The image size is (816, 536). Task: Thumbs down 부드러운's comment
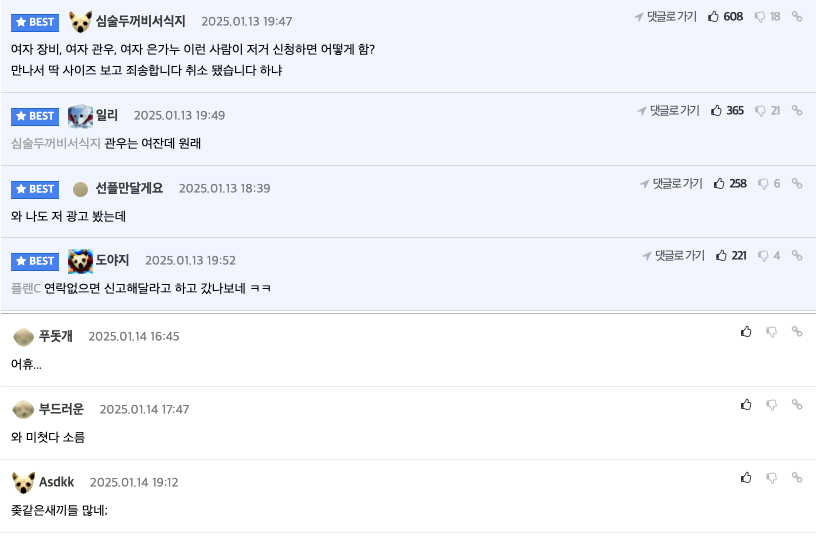(772, 405)
